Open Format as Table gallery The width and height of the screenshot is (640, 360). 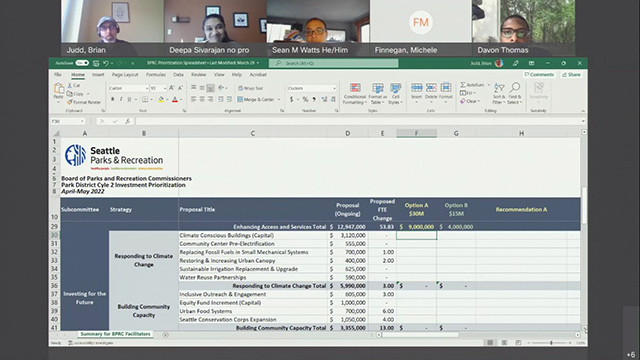(378, 94)
